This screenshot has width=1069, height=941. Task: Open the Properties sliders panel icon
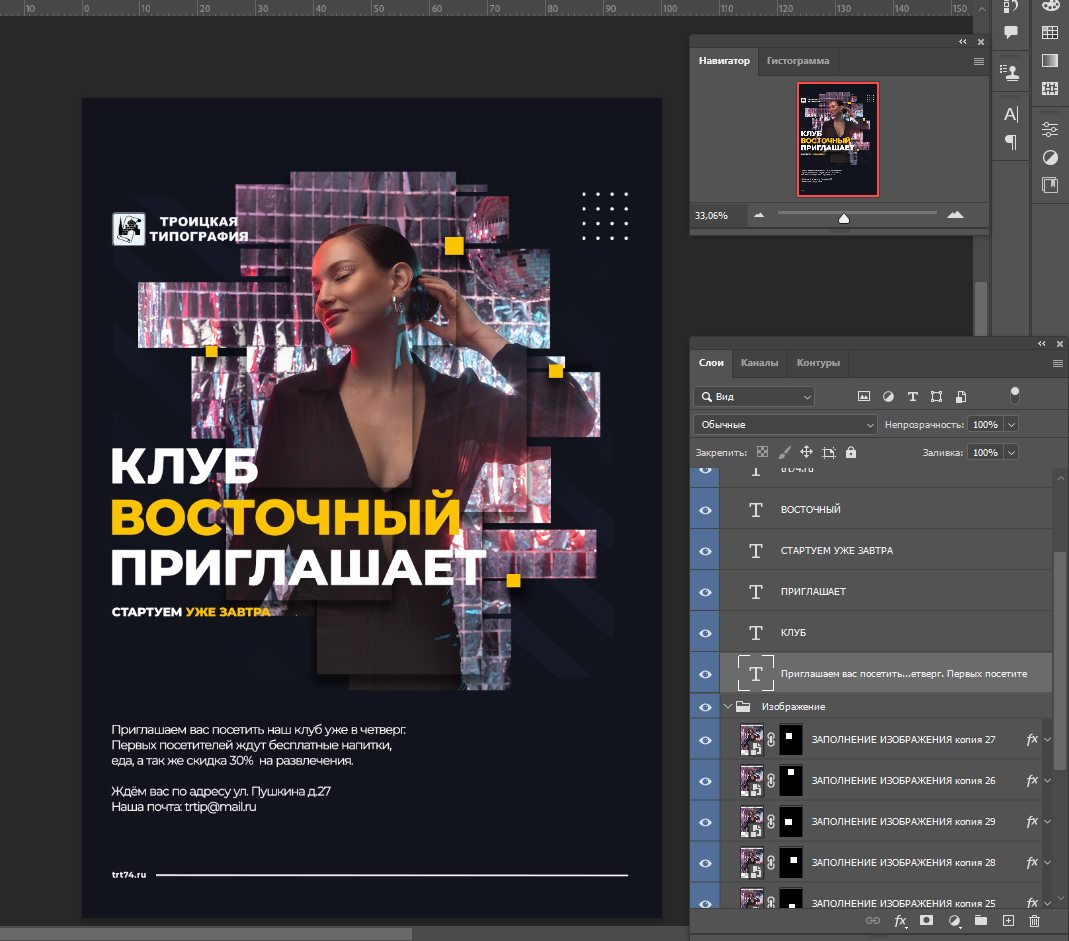[x=1050, y=129]
